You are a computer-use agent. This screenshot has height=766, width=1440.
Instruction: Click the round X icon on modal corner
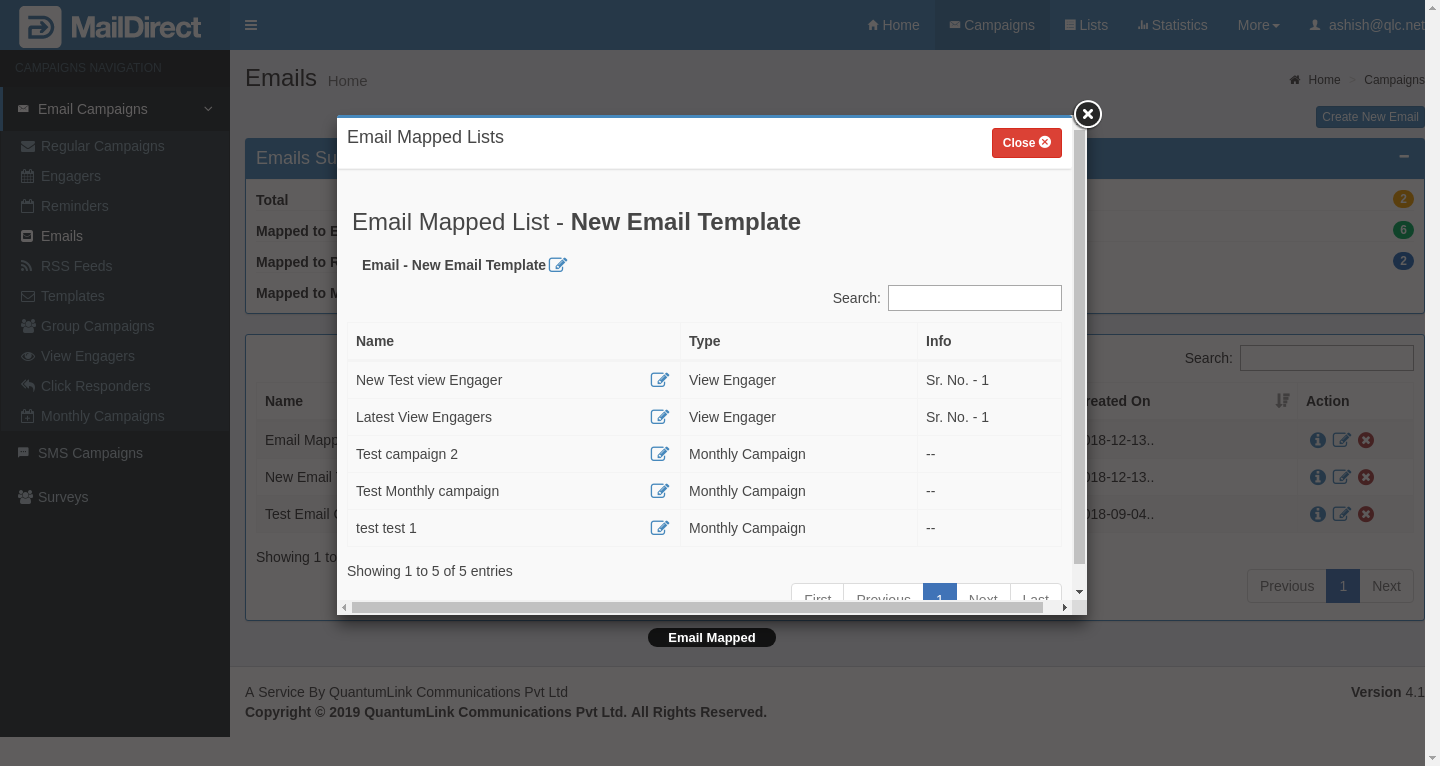(1087, 114)
